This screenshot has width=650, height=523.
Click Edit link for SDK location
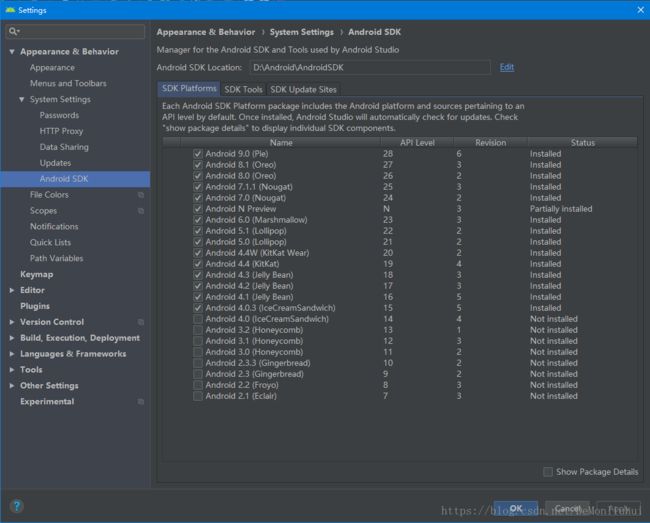tap(507, 67)
